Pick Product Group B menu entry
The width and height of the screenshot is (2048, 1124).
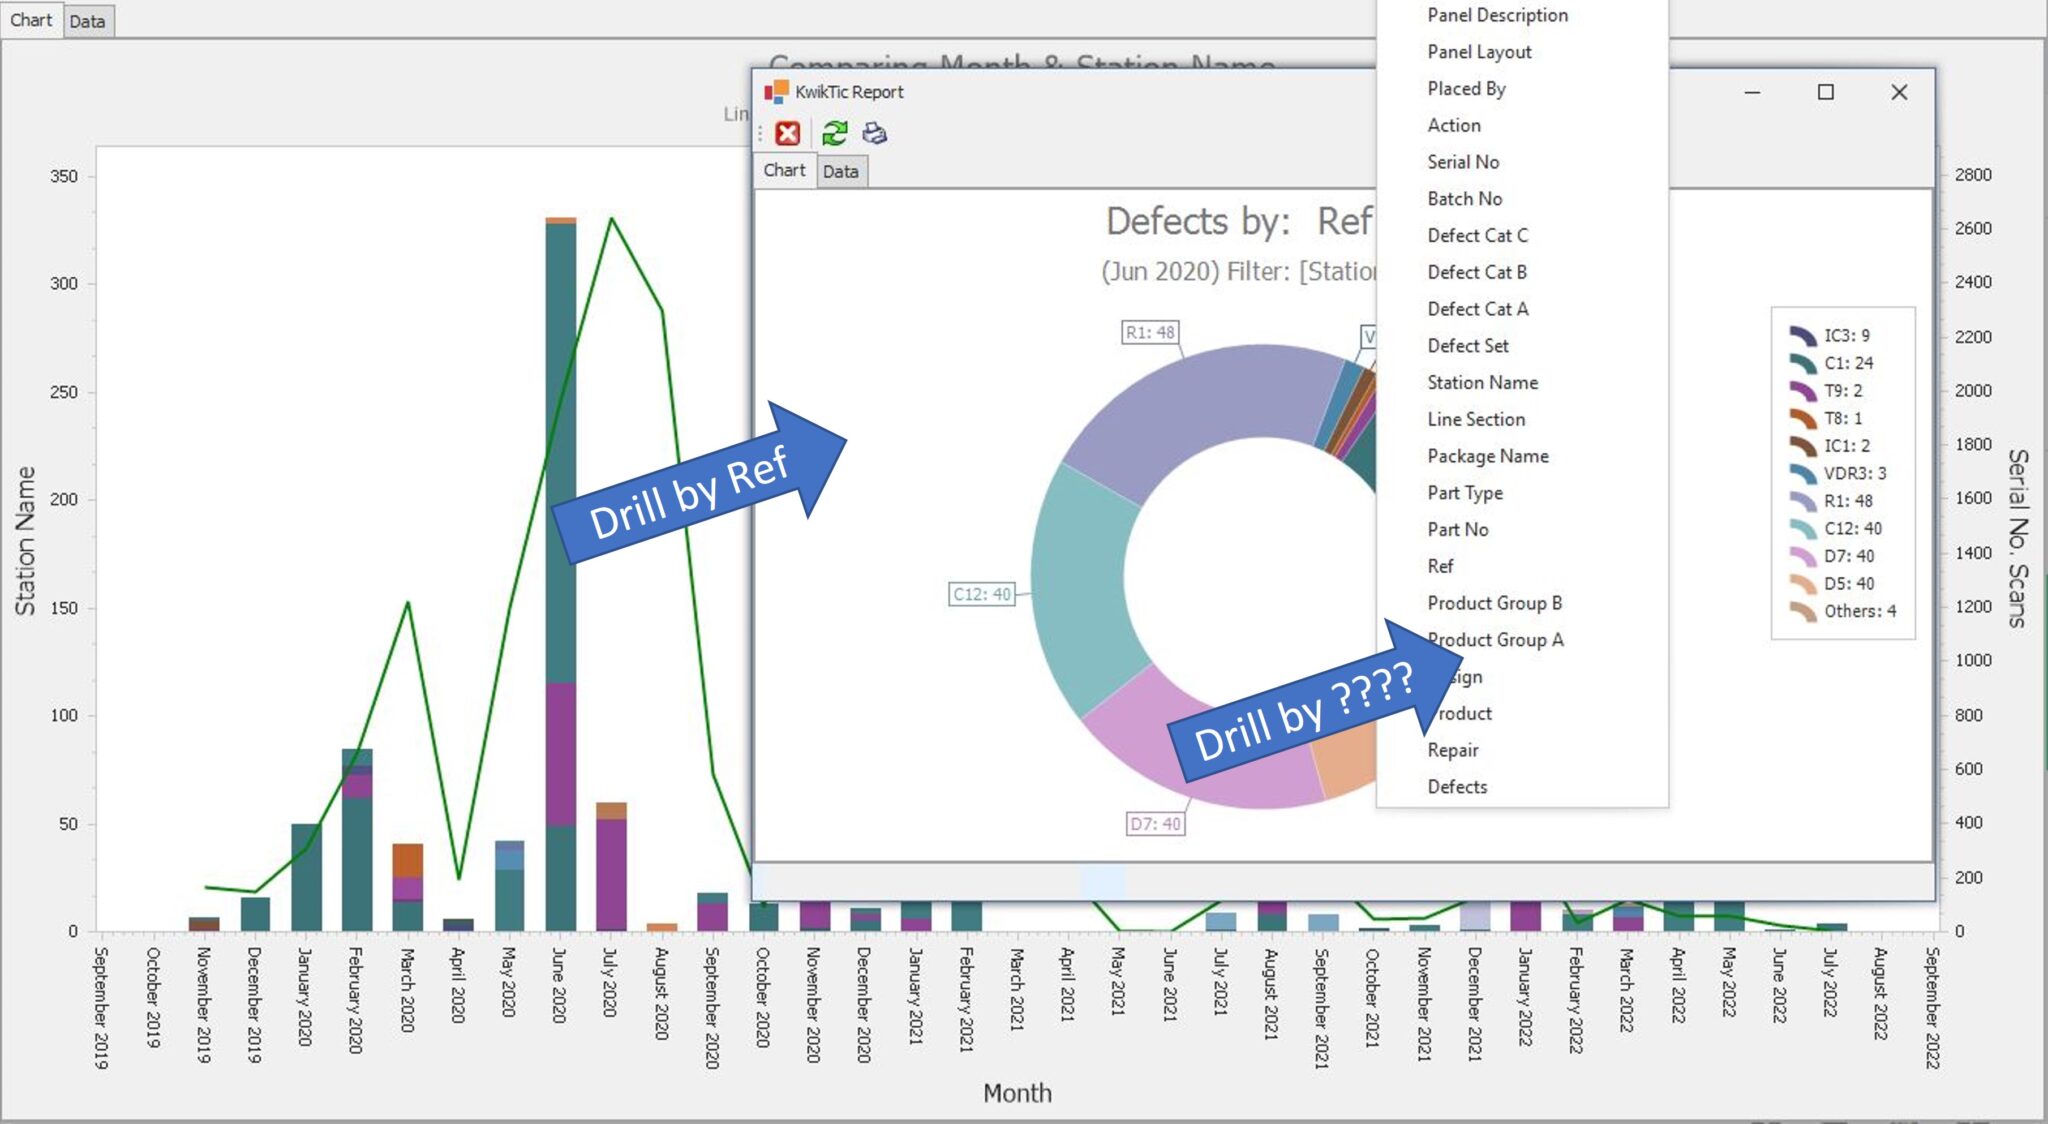click(x=1494, y=603)
